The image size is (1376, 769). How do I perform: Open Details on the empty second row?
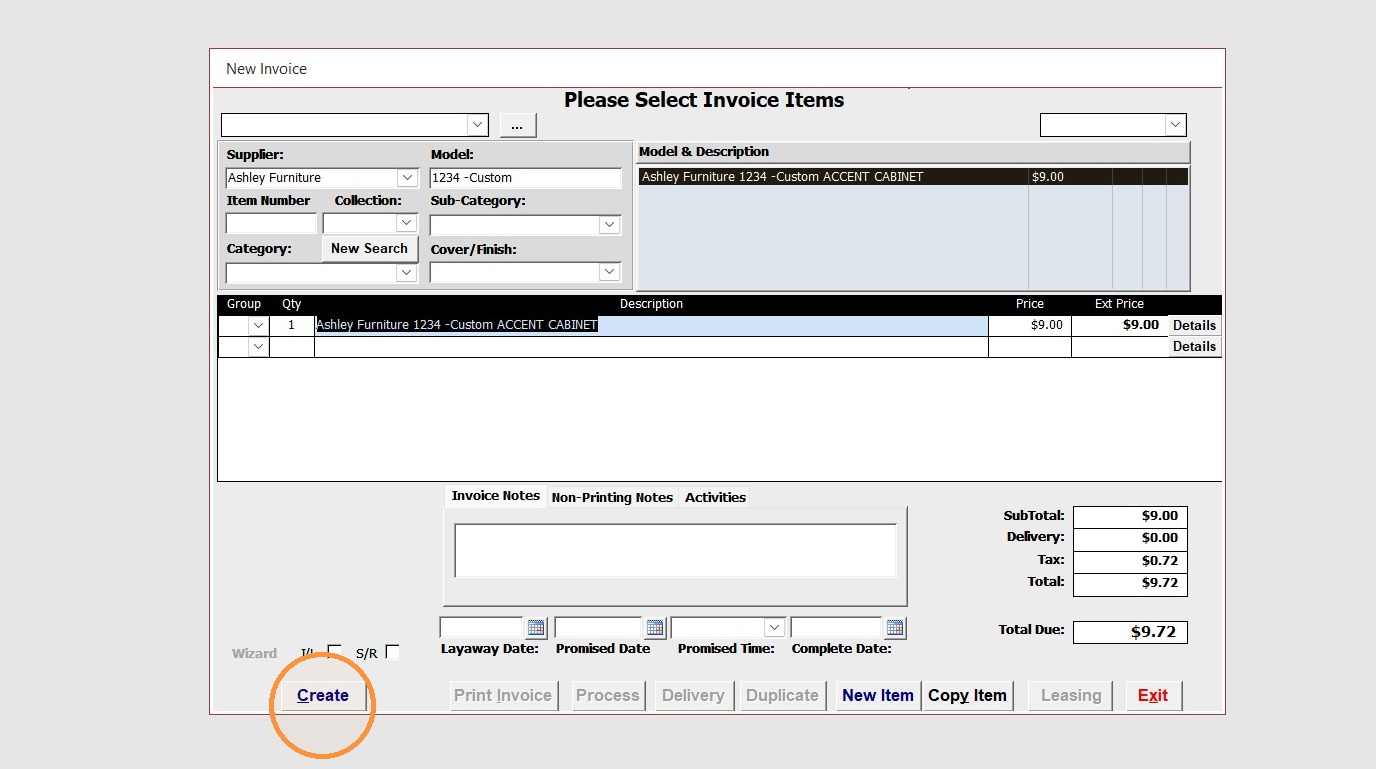[1194, 347]
